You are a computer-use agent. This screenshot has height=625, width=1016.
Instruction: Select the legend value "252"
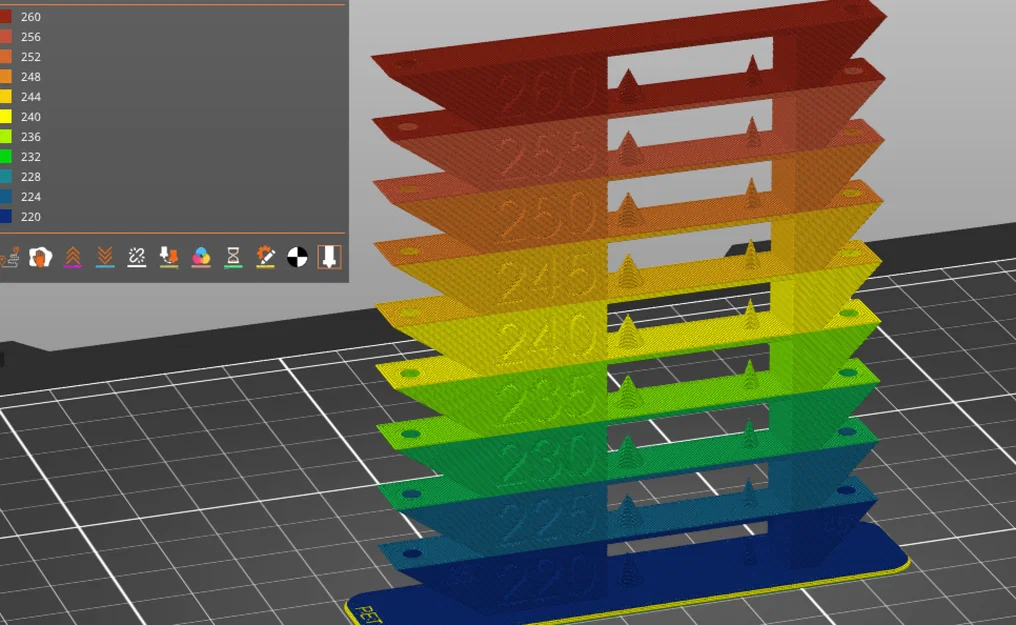[30, 57]
